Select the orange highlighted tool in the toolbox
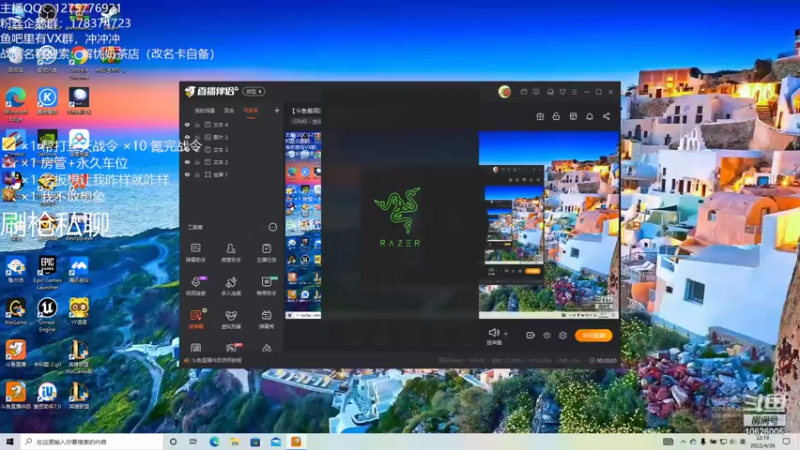Viewport: 800px width, 450px height. (x=196, y=319)
